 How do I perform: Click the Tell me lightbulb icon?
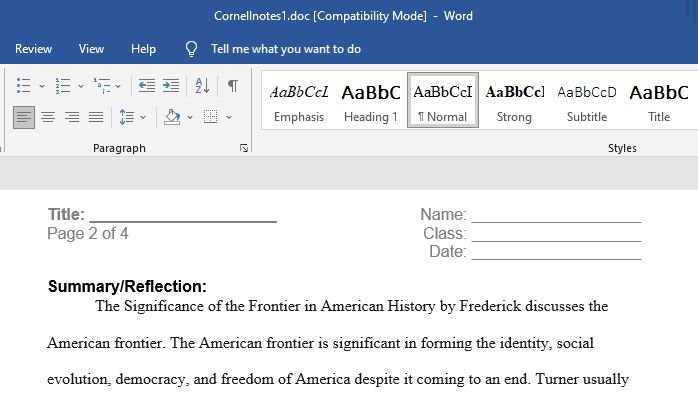[x=191, y=49]
